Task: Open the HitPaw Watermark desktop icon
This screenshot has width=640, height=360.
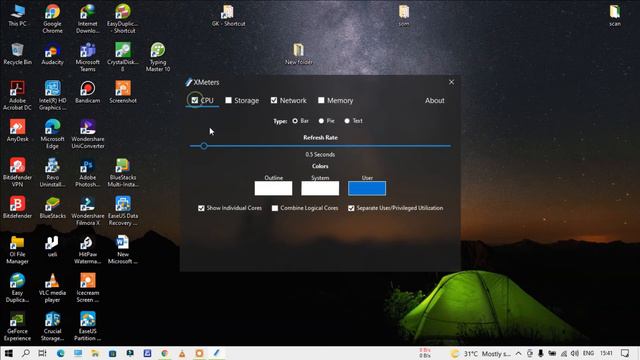Action: (87, 249)
